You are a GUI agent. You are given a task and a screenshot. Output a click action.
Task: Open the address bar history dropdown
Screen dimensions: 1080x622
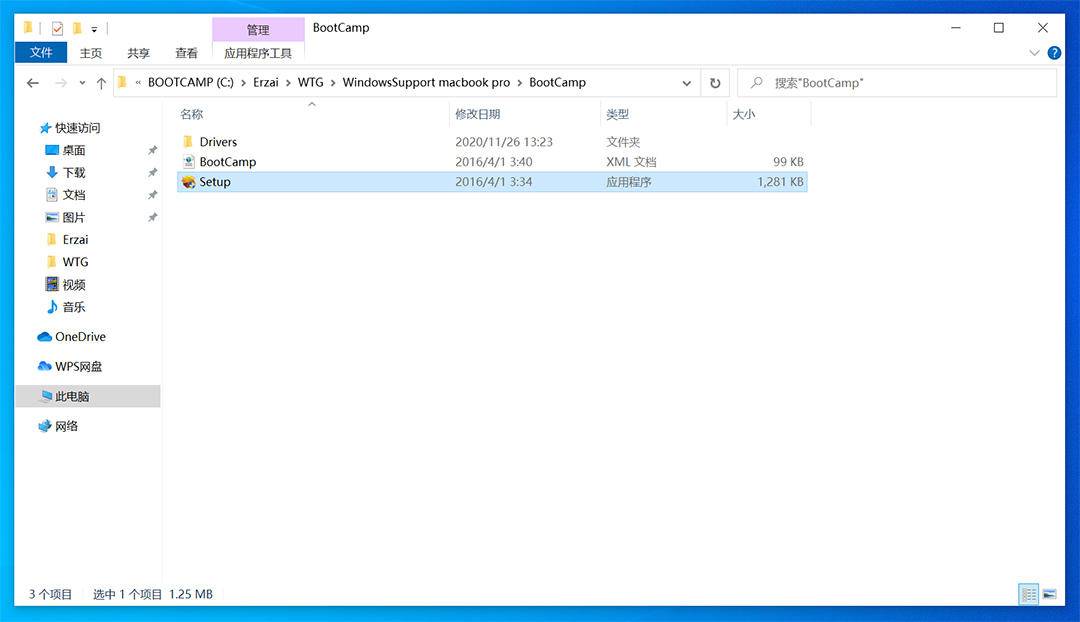tap(688, 82)
